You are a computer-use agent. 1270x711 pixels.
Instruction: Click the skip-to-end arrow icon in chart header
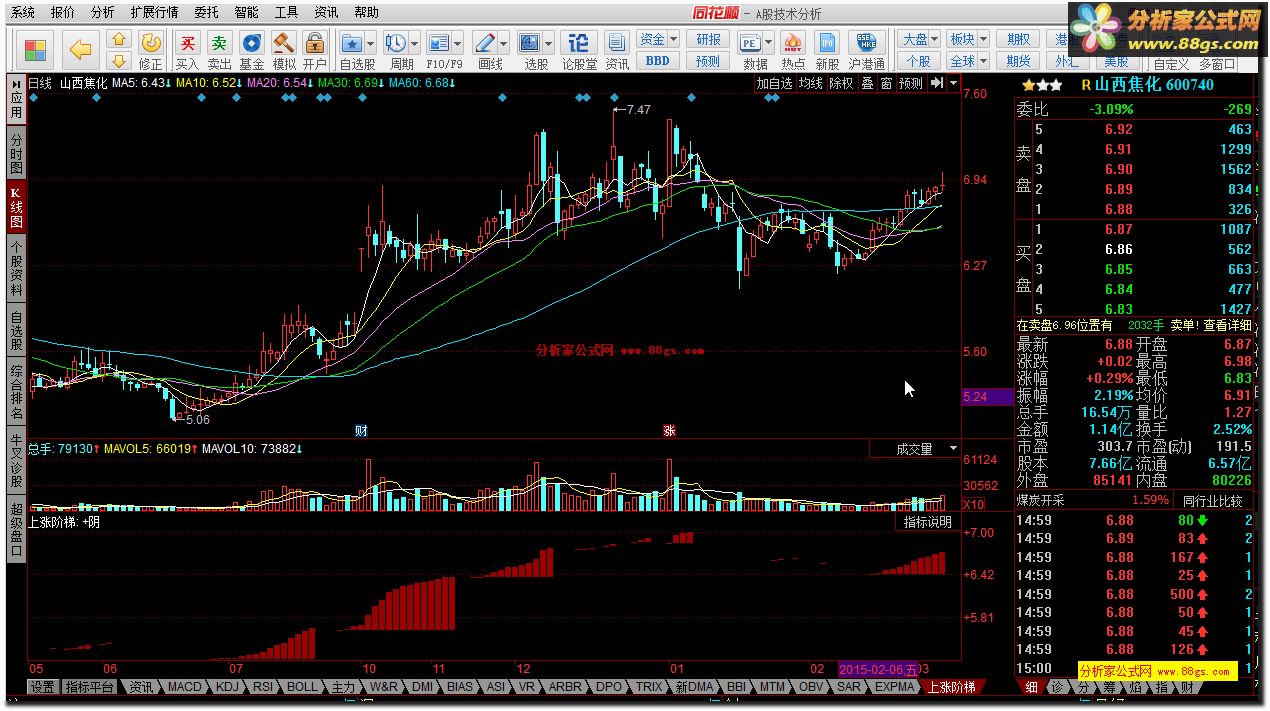[x=936, y=83]
